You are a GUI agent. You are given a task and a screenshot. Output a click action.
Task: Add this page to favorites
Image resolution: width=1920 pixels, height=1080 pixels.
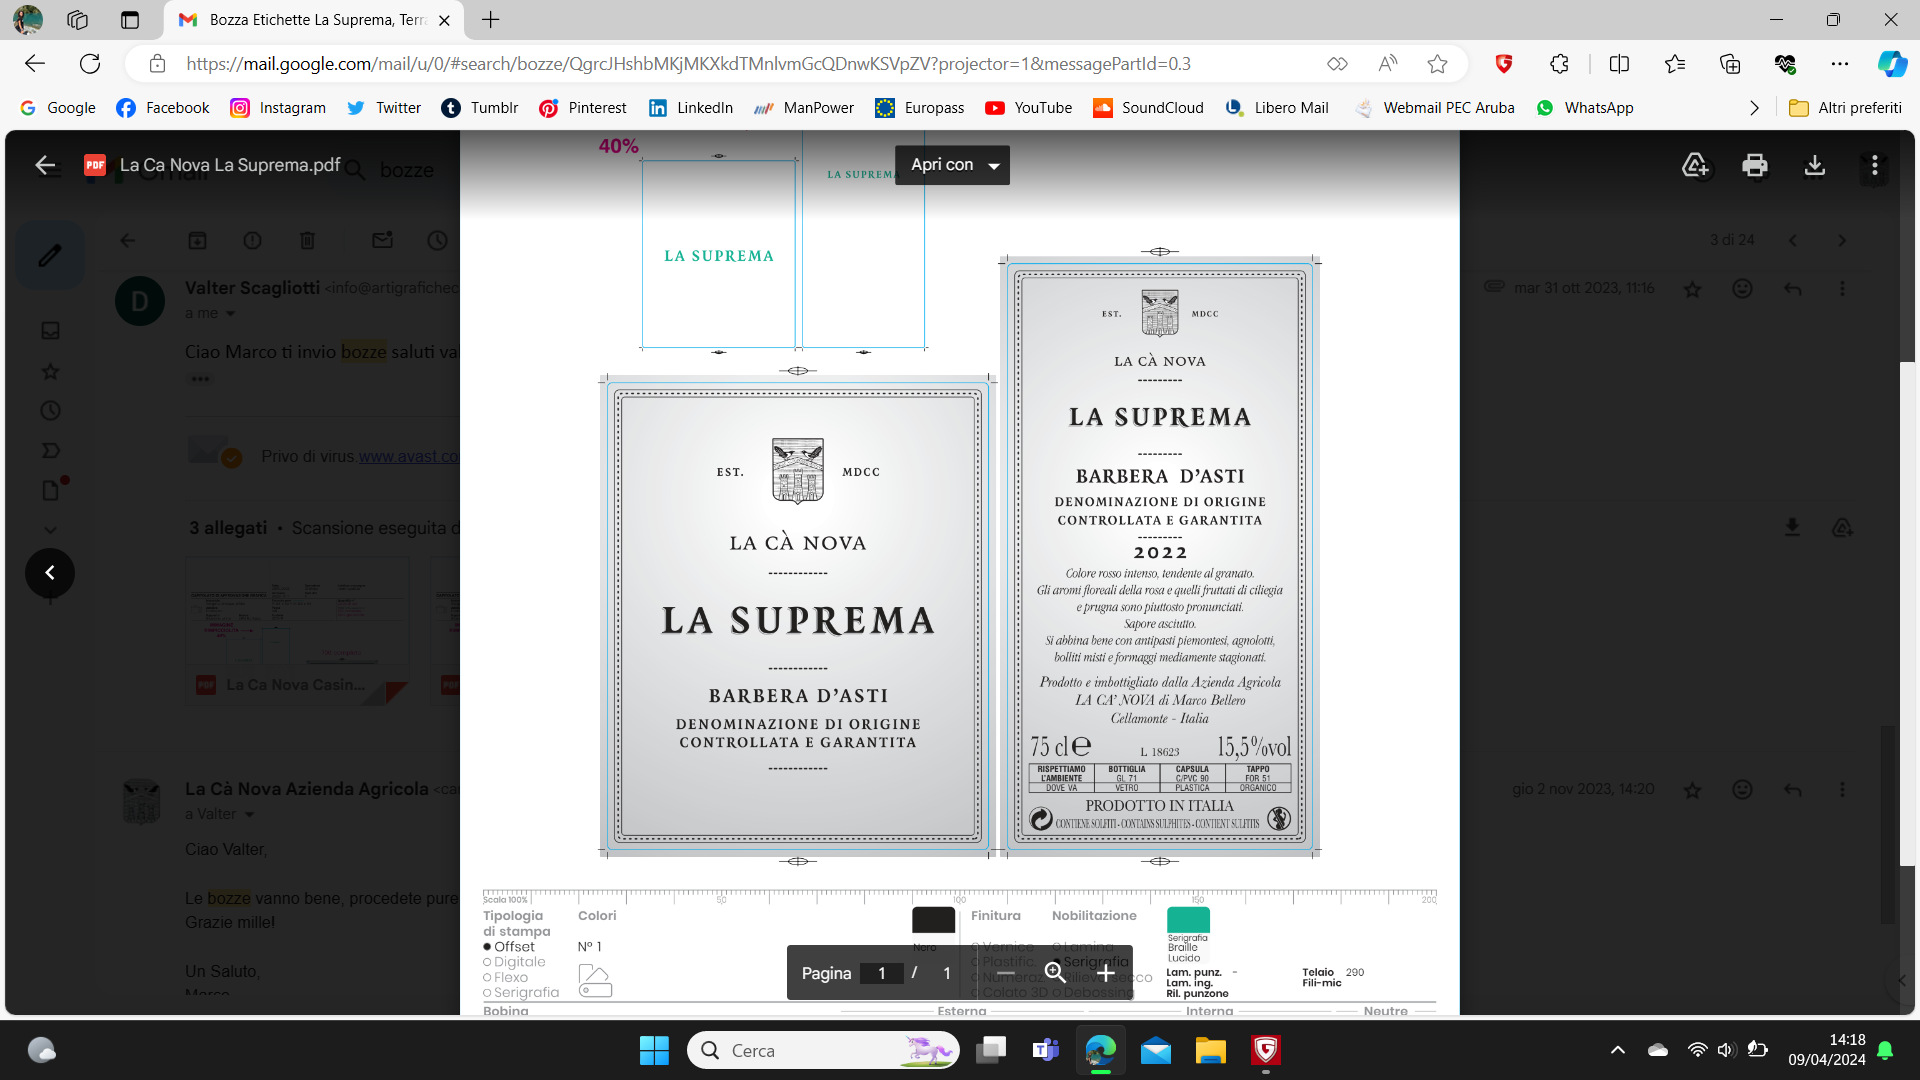[1437, 64]
